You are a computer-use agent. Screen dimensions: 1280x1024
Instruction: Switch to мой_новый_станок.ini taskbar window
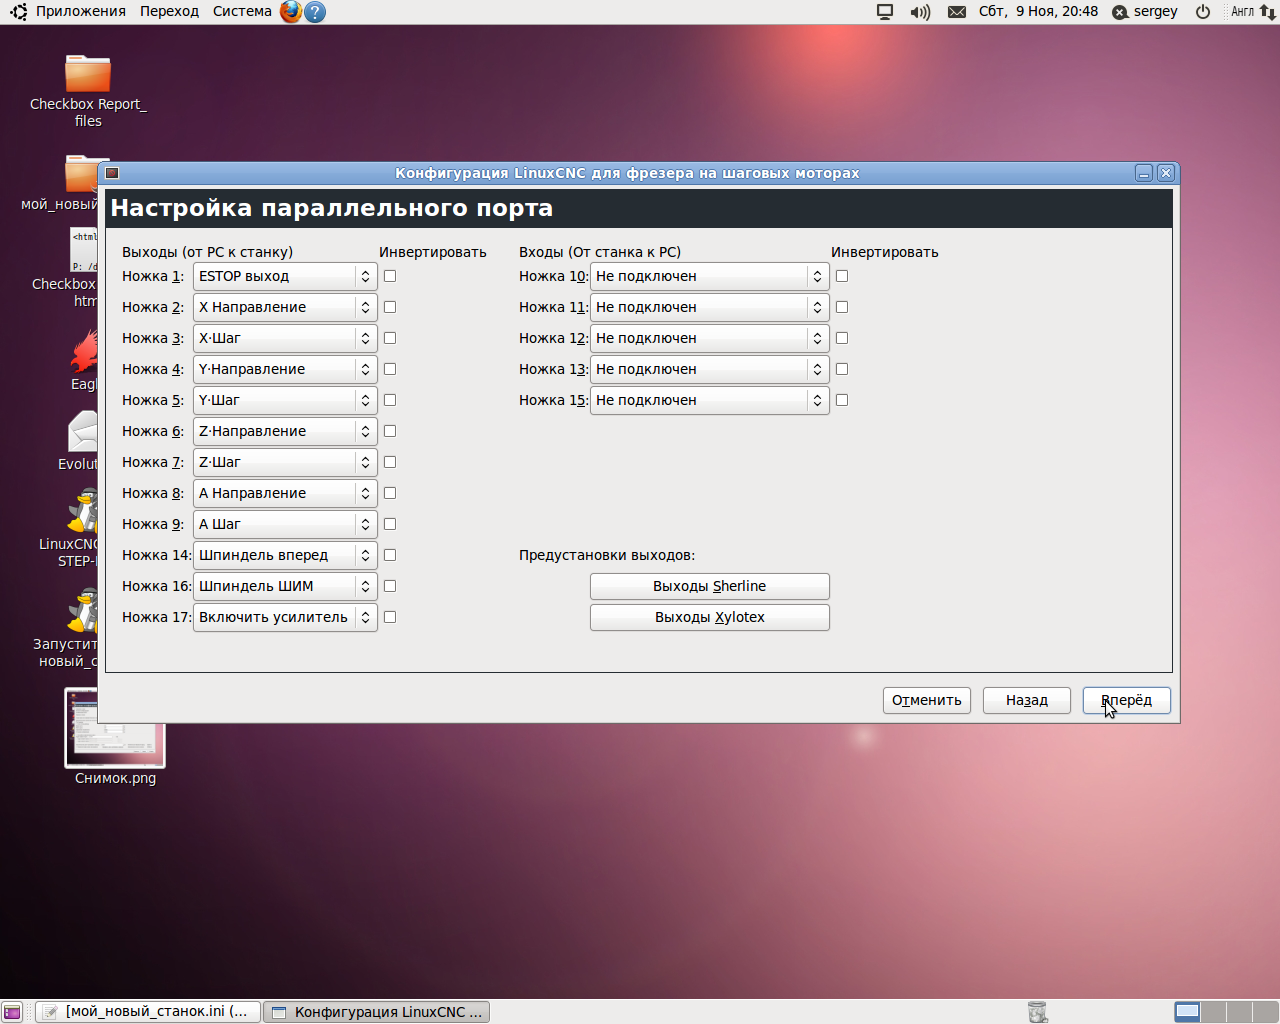(148, 1012)
